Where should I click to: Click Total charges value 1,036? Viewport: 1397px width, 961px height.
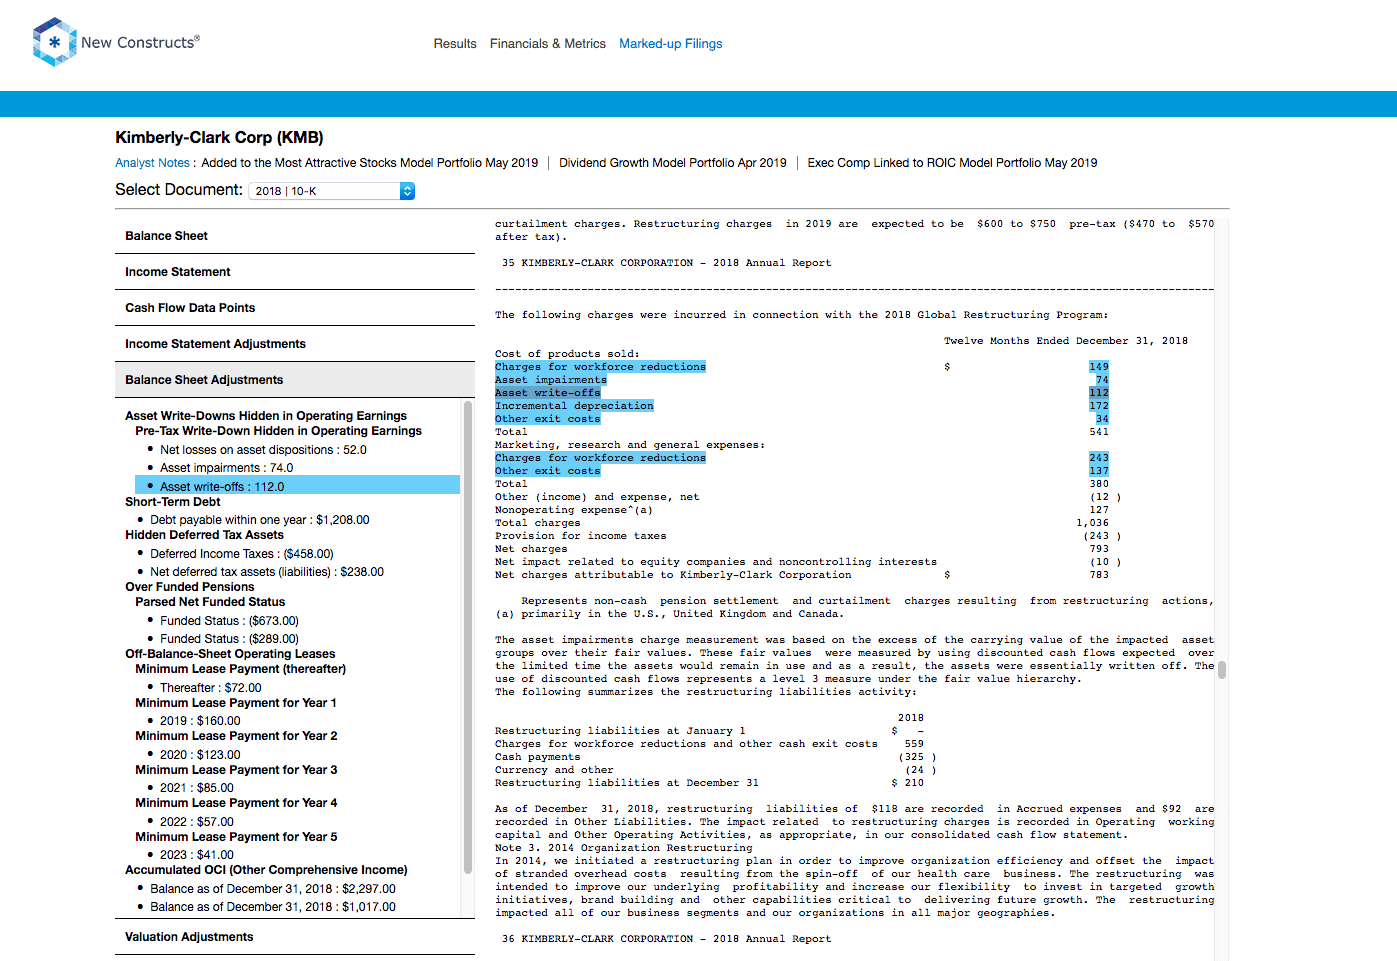click(1092, 523)
